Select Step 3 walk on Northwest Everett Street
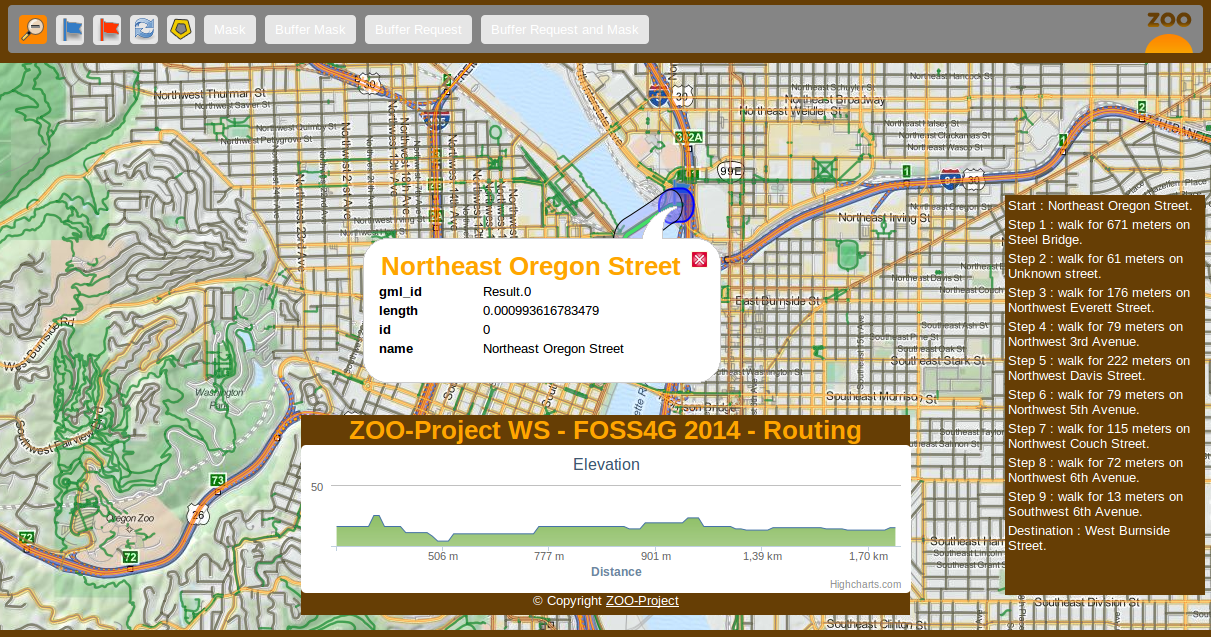 point(1100,300)
